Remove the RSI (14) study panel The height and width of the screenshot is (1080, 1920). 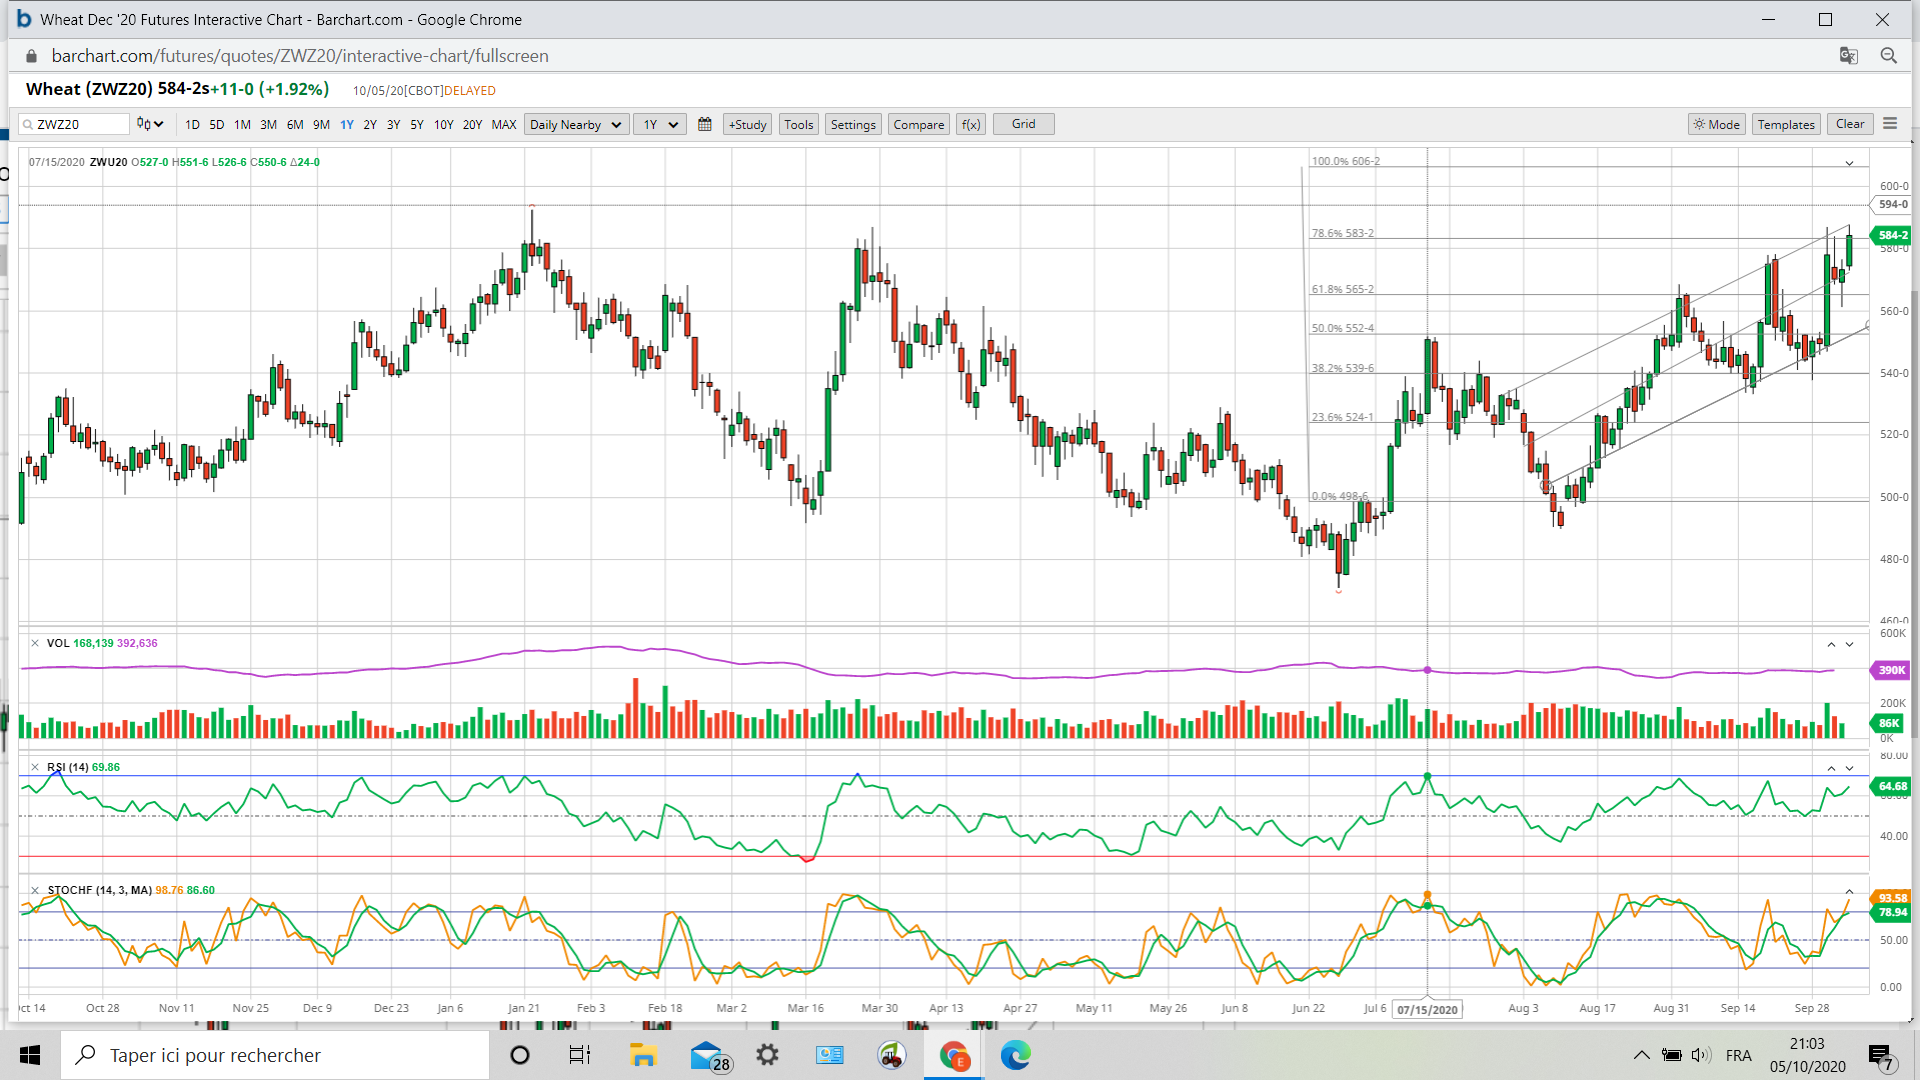(35, 767)
